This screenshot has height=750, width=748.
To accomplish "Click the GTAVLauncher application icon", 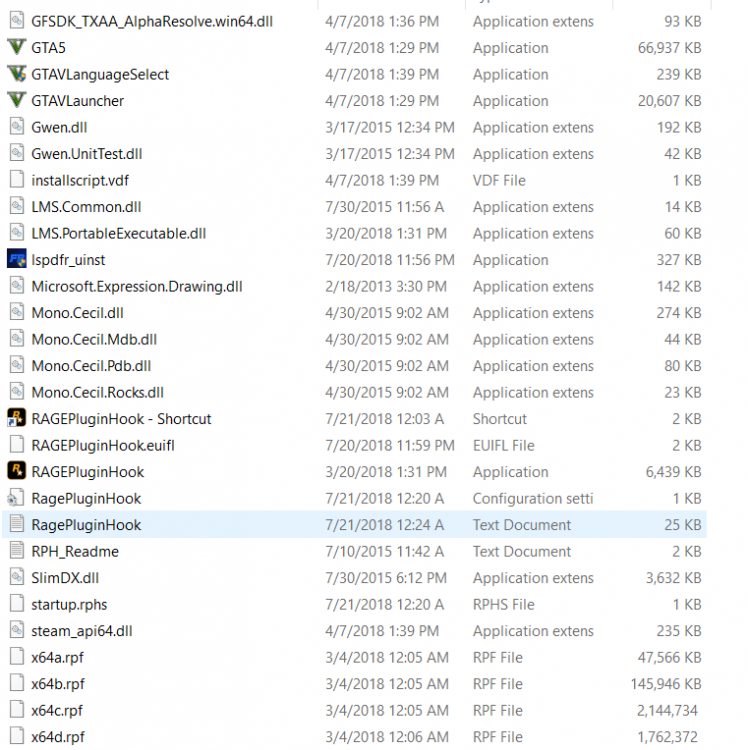I will [17, 100].
